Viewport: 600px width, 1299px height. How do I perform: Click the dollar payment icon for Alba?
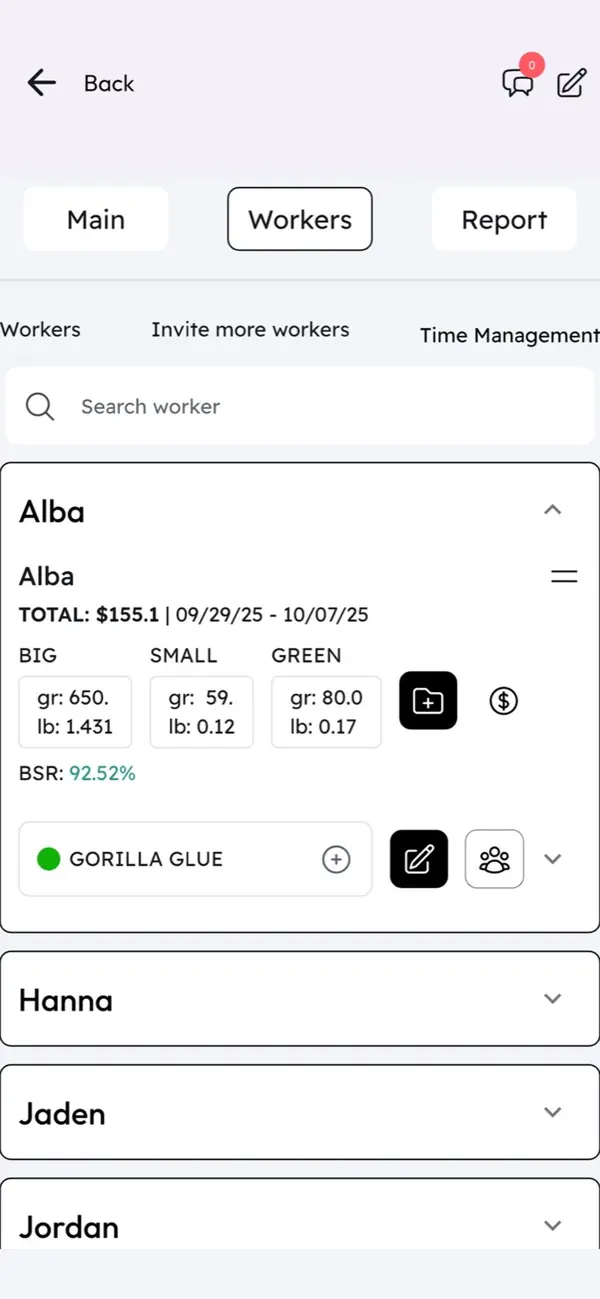coord(503,701)
